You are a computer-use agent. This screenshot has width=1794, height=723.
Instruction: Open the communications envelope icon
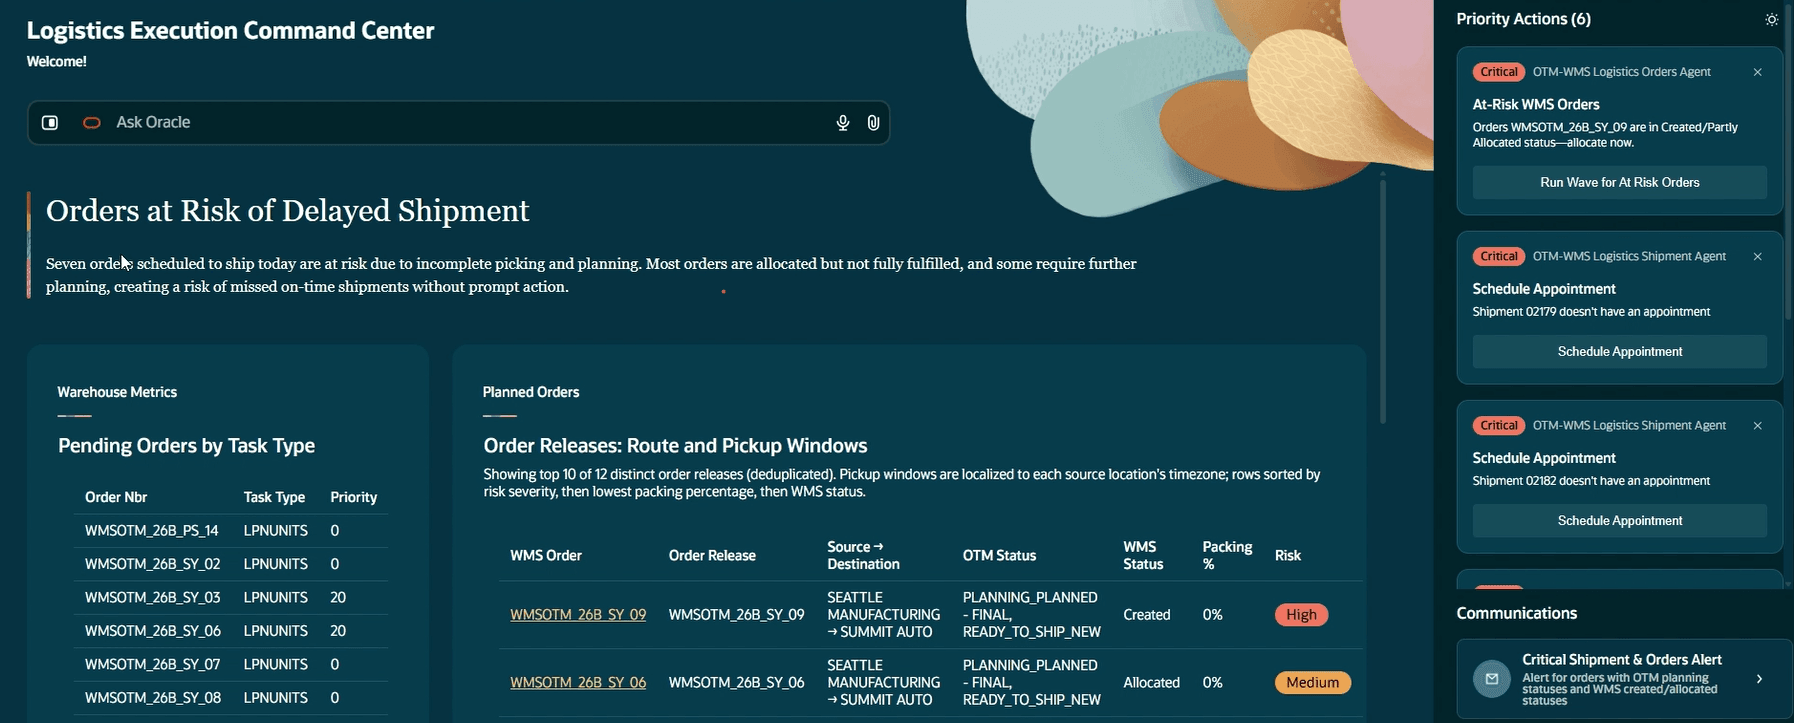pyautogui.click(x=1492, y=679)
